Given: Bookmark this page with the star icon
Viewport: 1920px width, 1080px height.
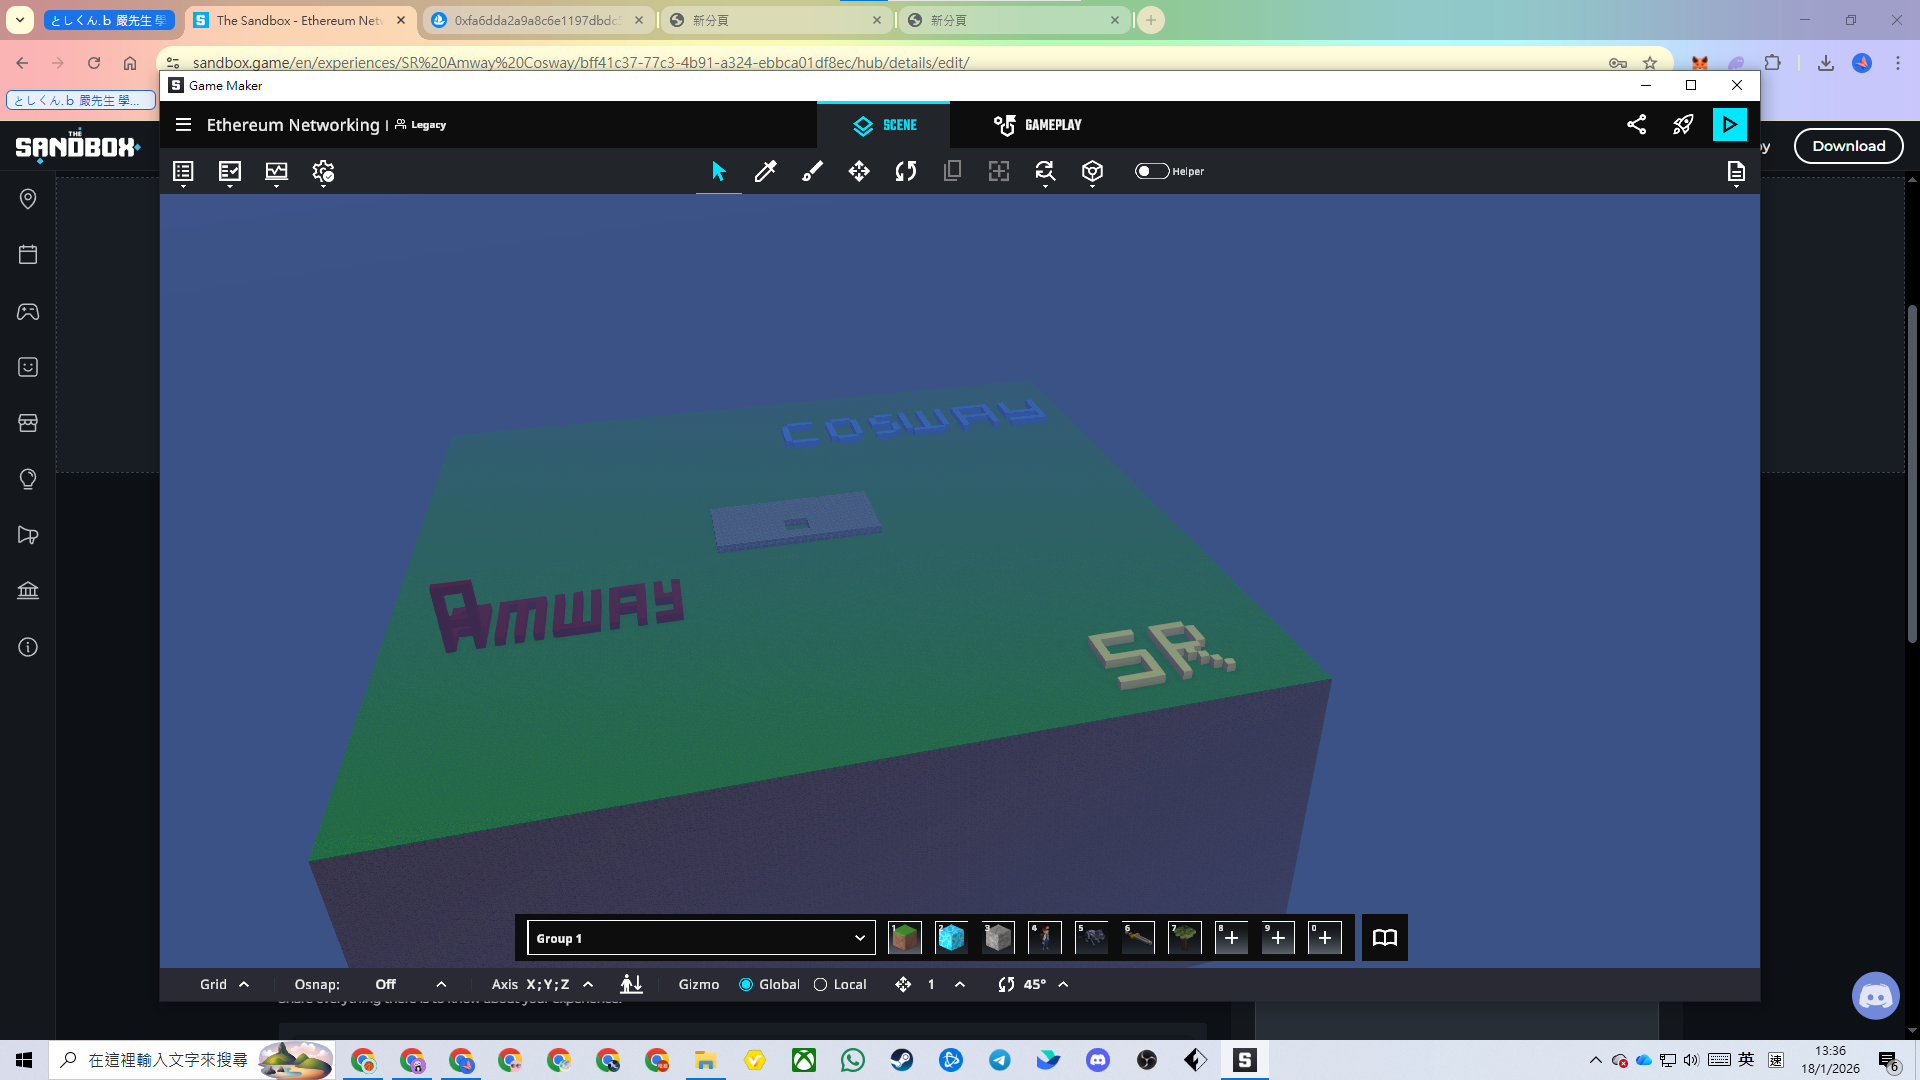Looking at the screenshot, I should pos(1650,63).
